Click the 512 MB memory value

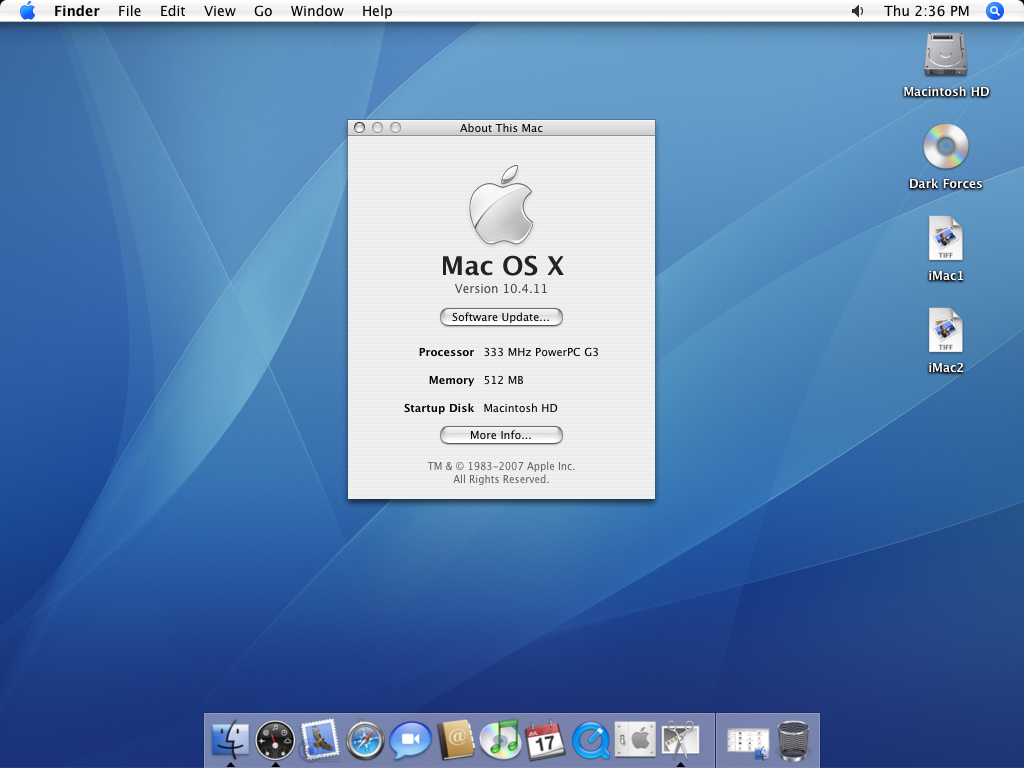click(504, 380)
